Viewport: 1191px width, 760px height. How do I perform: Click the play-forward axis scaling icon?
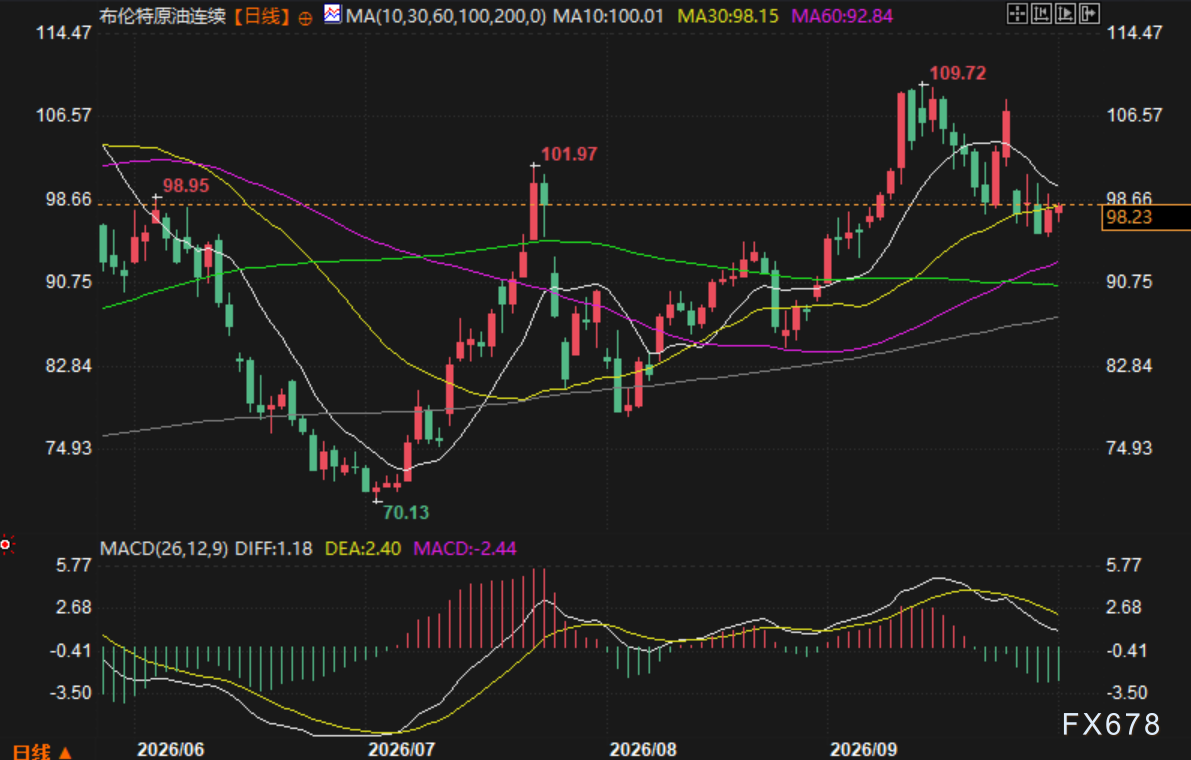tap(1065, 14)
